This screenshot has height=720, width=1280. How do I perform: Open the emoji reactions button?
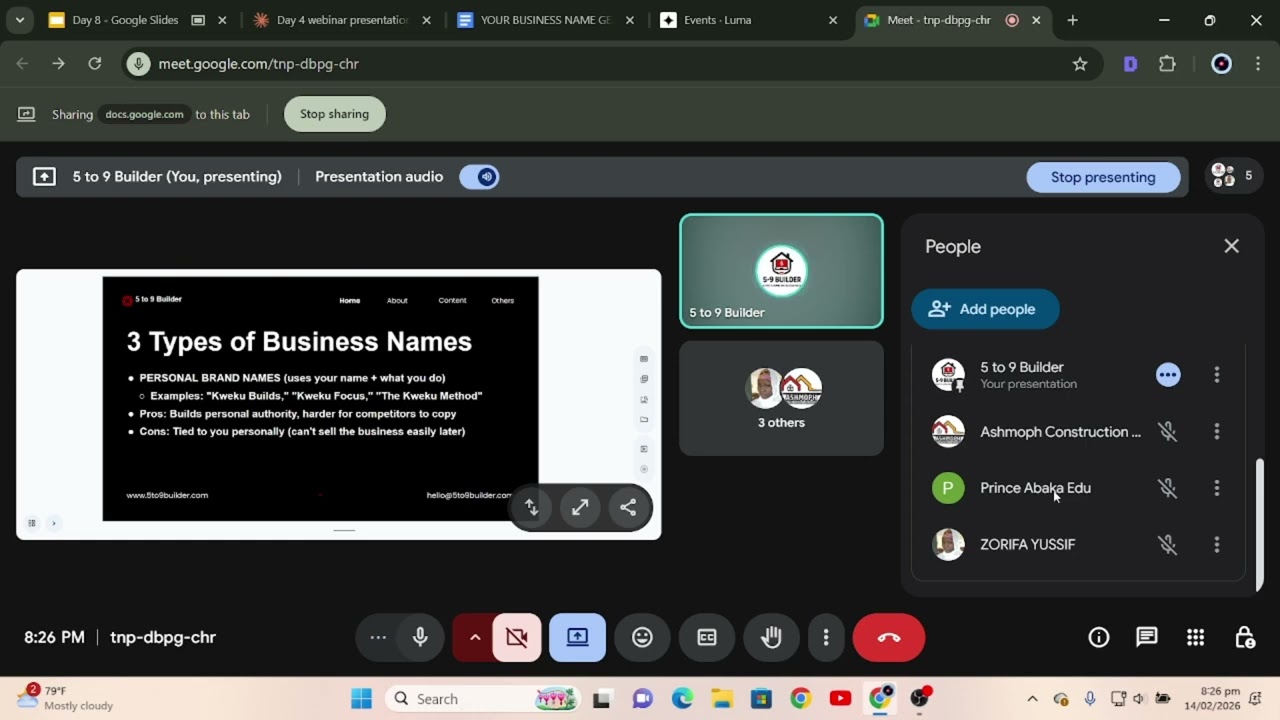point(642,638)
